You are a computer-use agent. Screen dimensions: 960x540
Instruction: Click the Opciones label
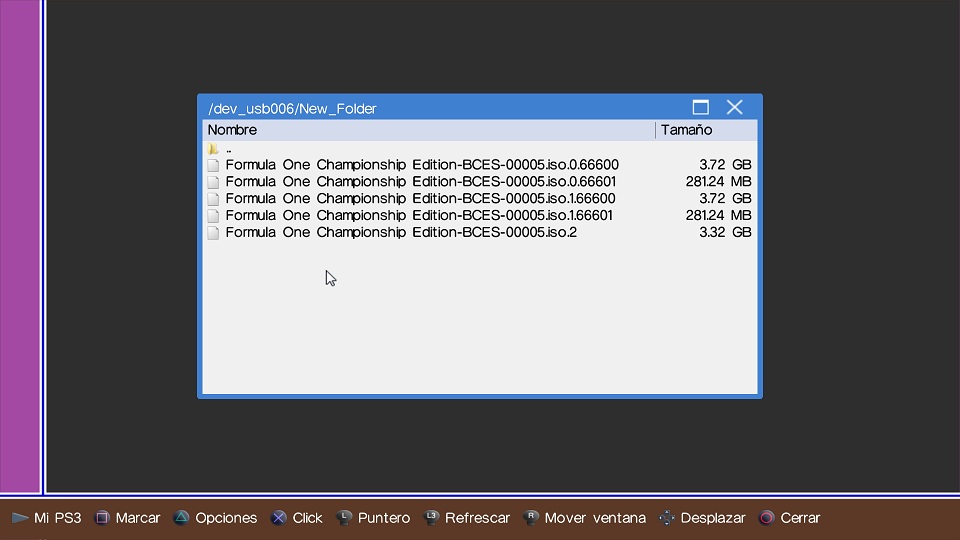pos(226,519)
